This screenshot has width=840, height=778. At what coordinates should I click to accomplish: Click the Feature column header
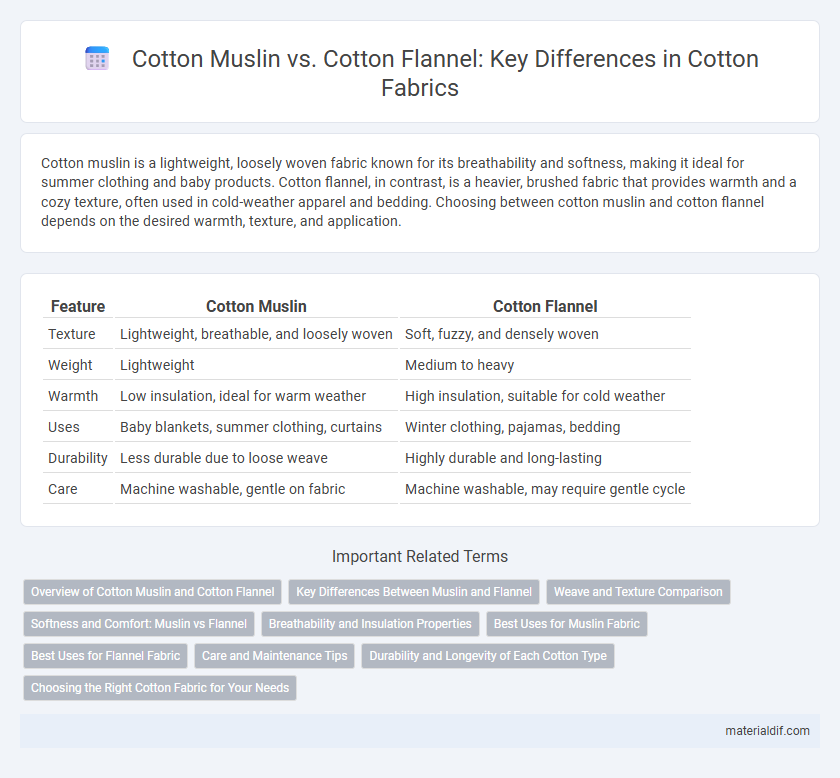click(x=78, y=306)
